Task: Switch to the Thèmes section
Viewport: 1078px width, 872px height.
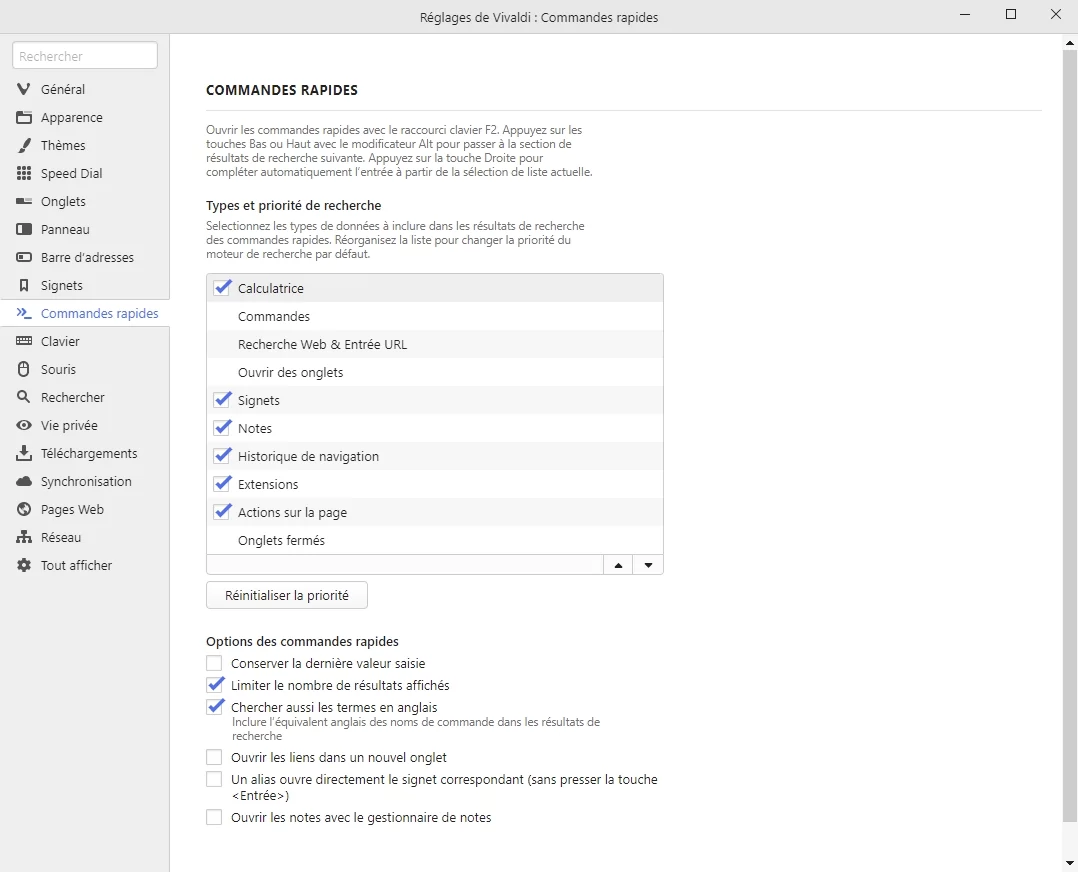Action: [x=85, y=145]
